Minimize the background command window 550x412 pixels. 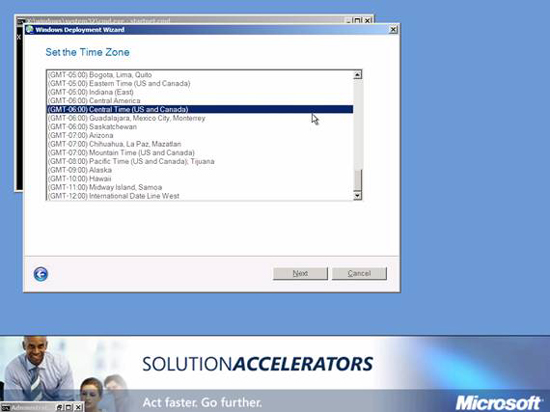coord(348,21)
